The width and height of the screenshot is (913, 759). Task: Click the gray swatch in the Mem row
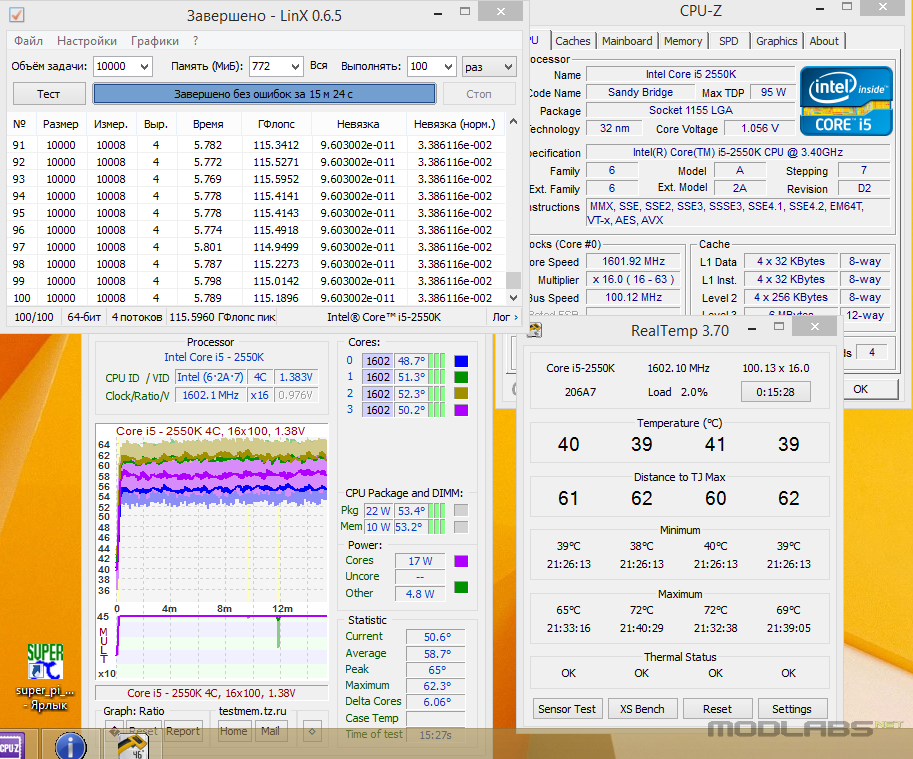[x=461, y=527]
